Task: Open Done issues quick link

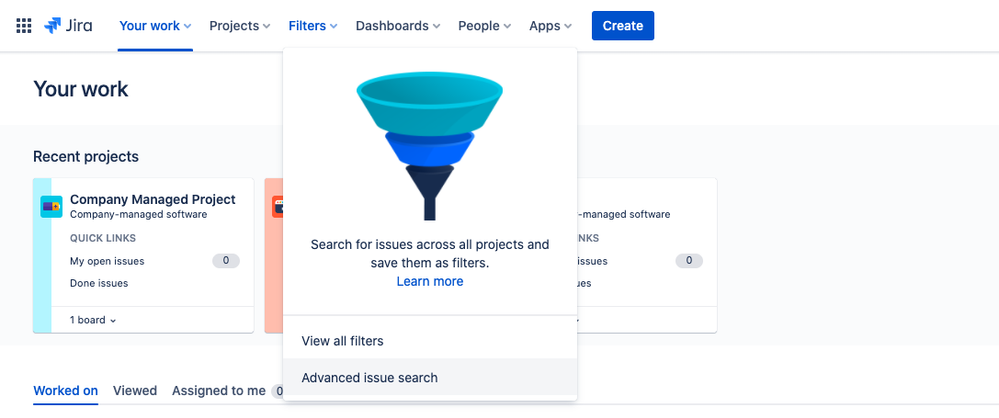Action: click(99, 283)
